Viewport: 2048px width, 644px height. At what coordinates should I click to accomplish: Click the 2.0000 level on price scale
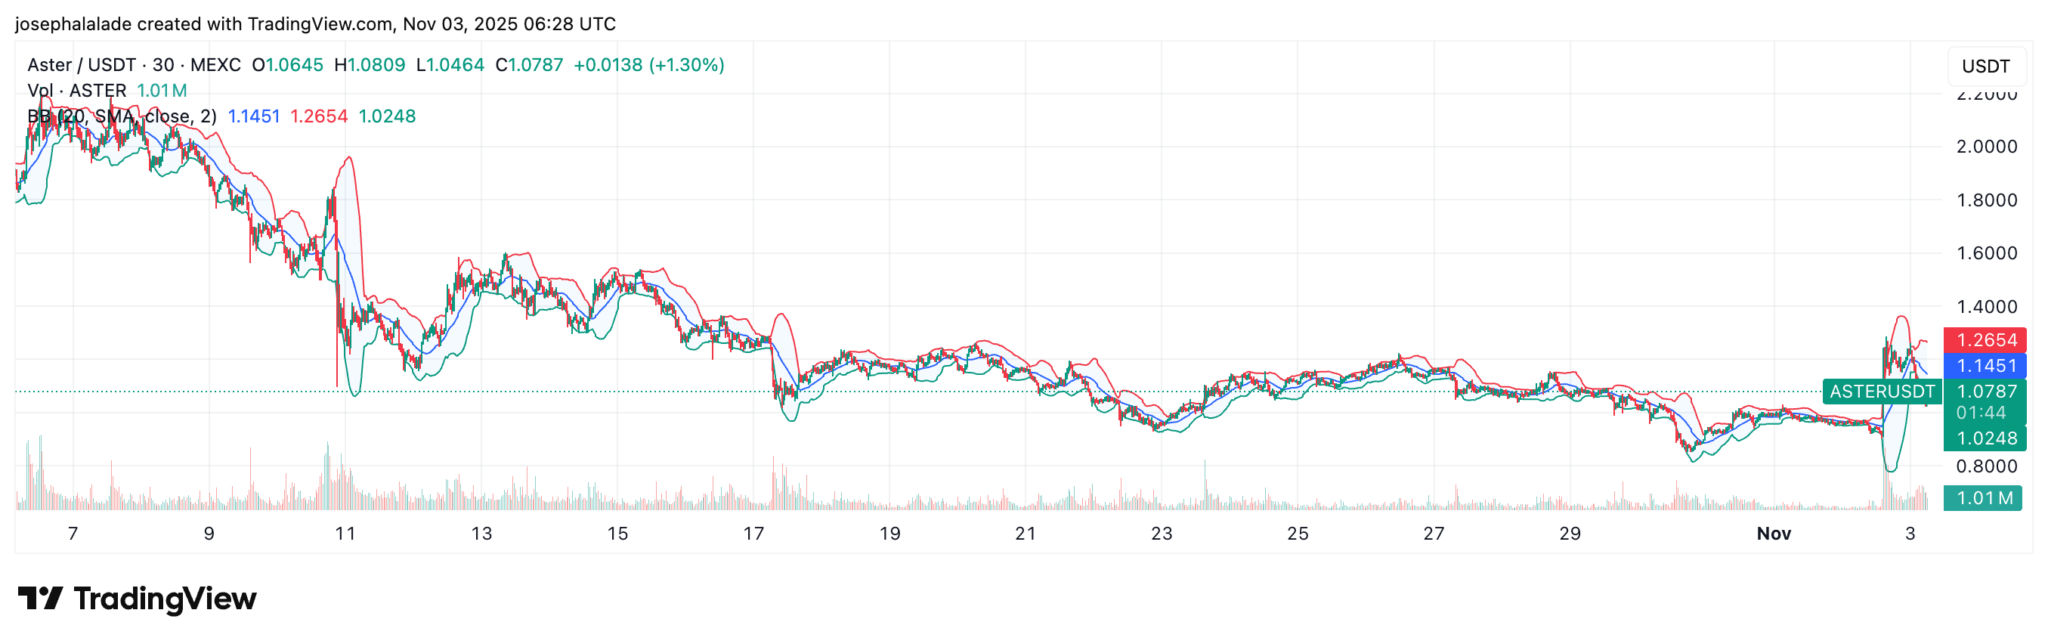pos(1986,146)
